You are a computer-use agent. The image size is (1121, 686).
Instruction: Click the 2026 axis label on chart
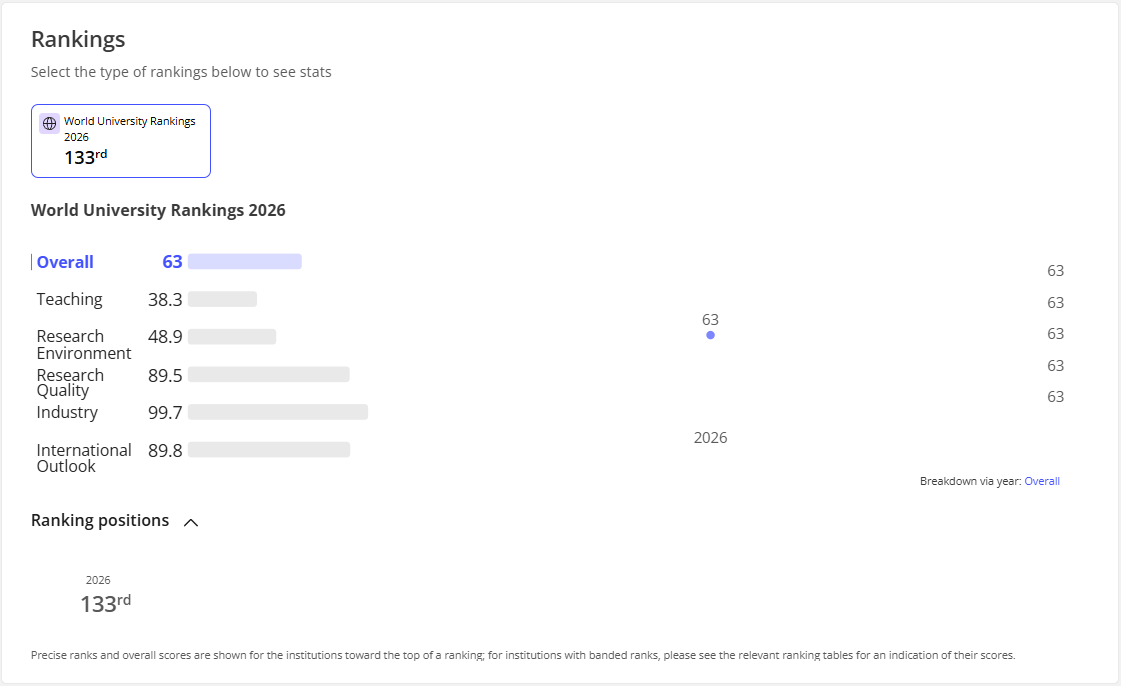[710, 437]
